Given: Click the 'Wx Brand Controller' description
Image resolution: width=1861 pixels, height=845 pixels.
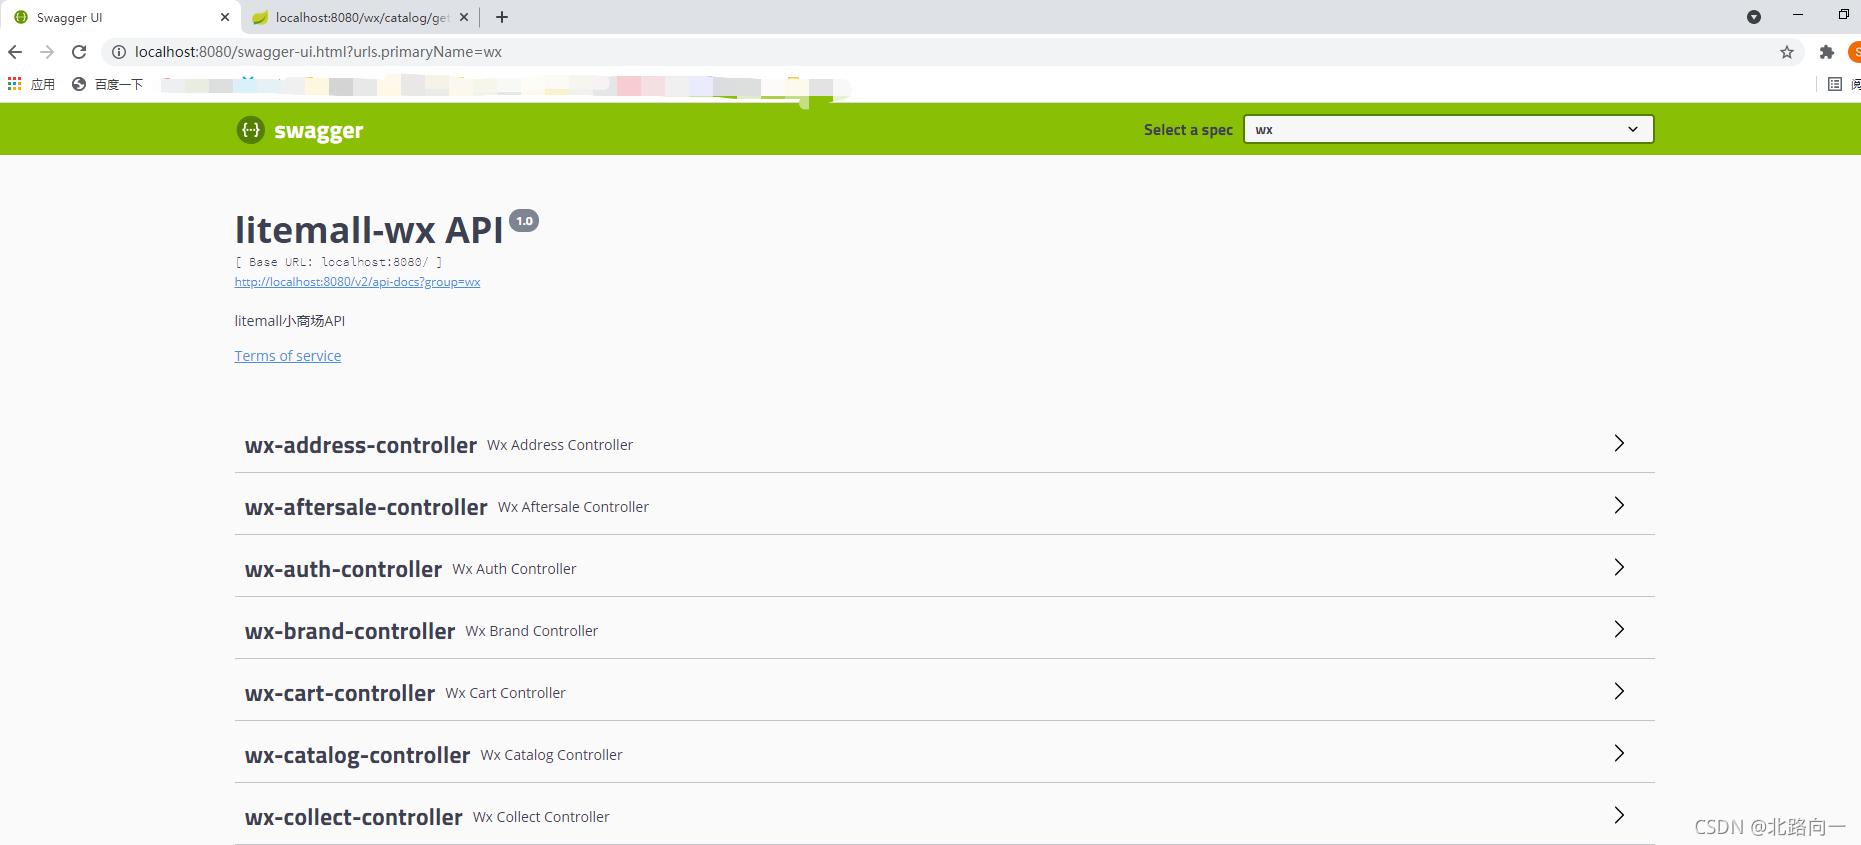Looking at the screenshot, I should tap(531, 631).
